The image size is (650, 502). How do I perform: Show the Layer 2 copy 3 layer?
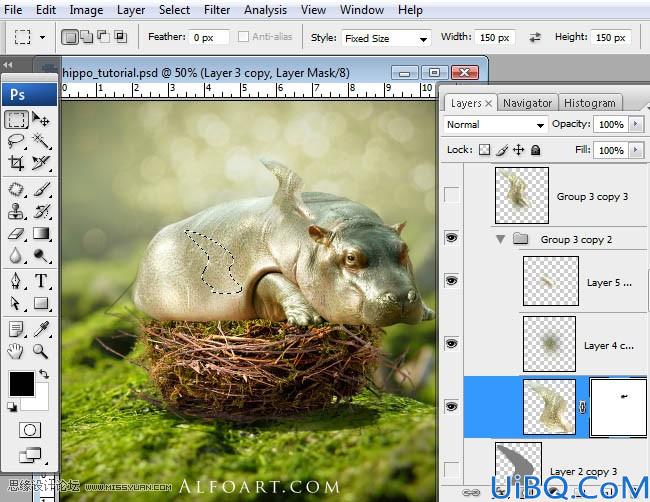pos(451,469)
